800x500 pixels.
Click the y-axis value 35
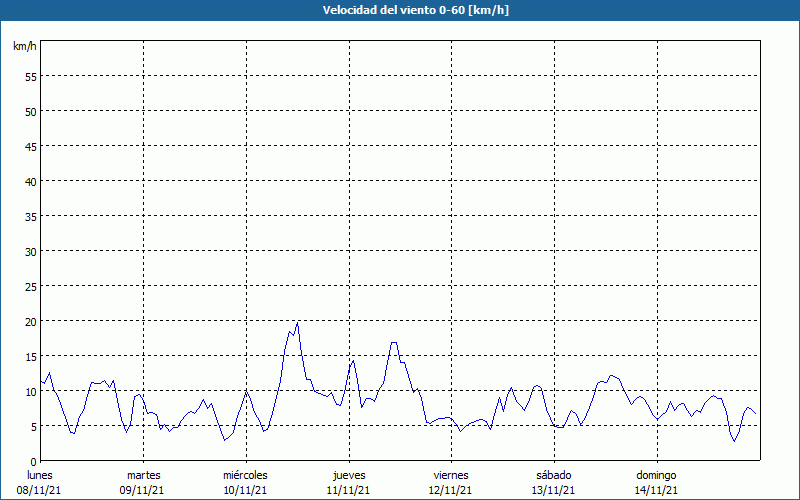[x=31, y=217]
